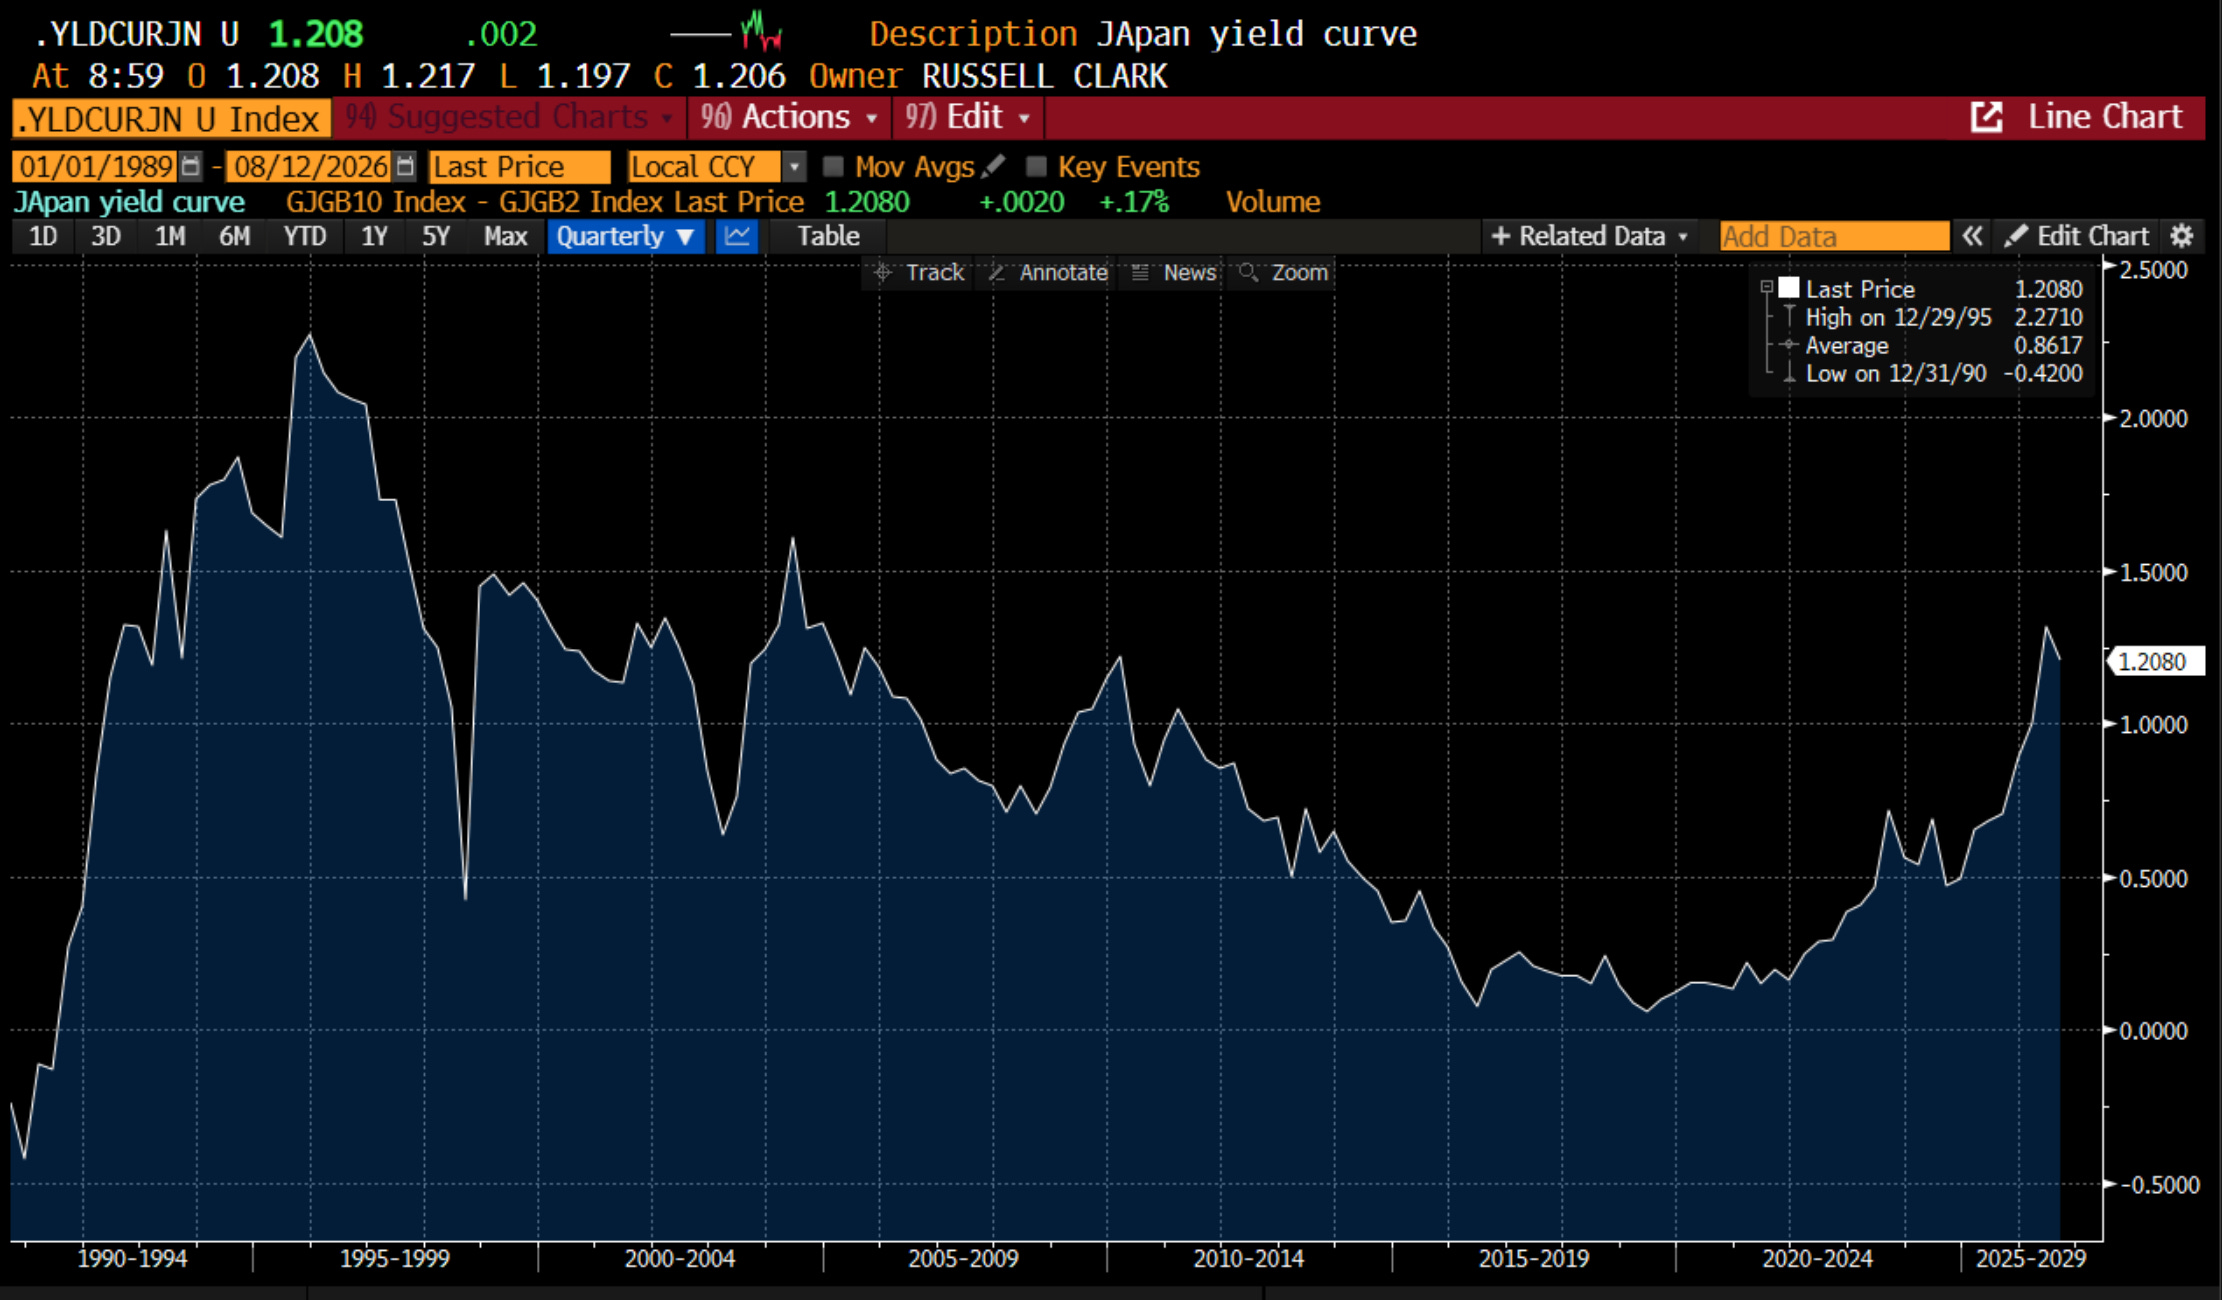Open the Local CCY currency dropdown arrow
Screen dimensions: 2222x1300
point(794,166)
